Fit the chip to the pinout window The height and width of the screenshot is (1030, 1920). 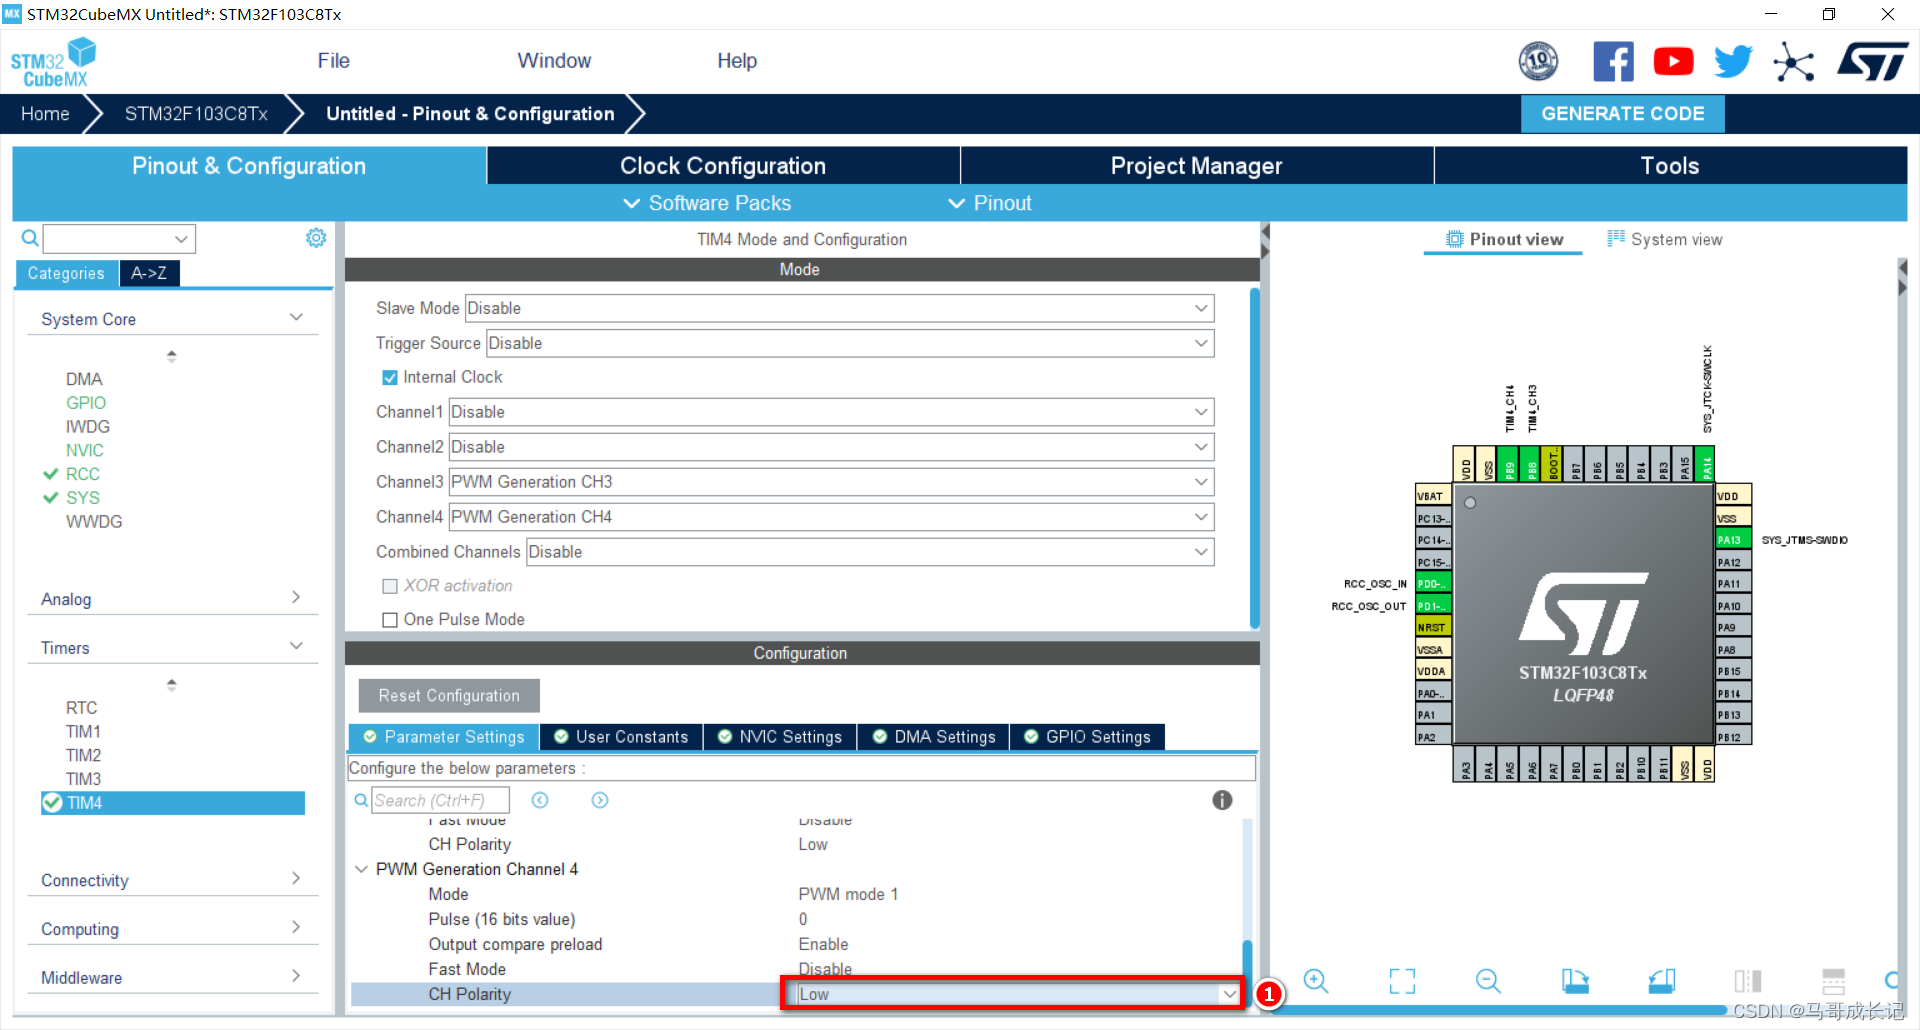pos(1402,981)
